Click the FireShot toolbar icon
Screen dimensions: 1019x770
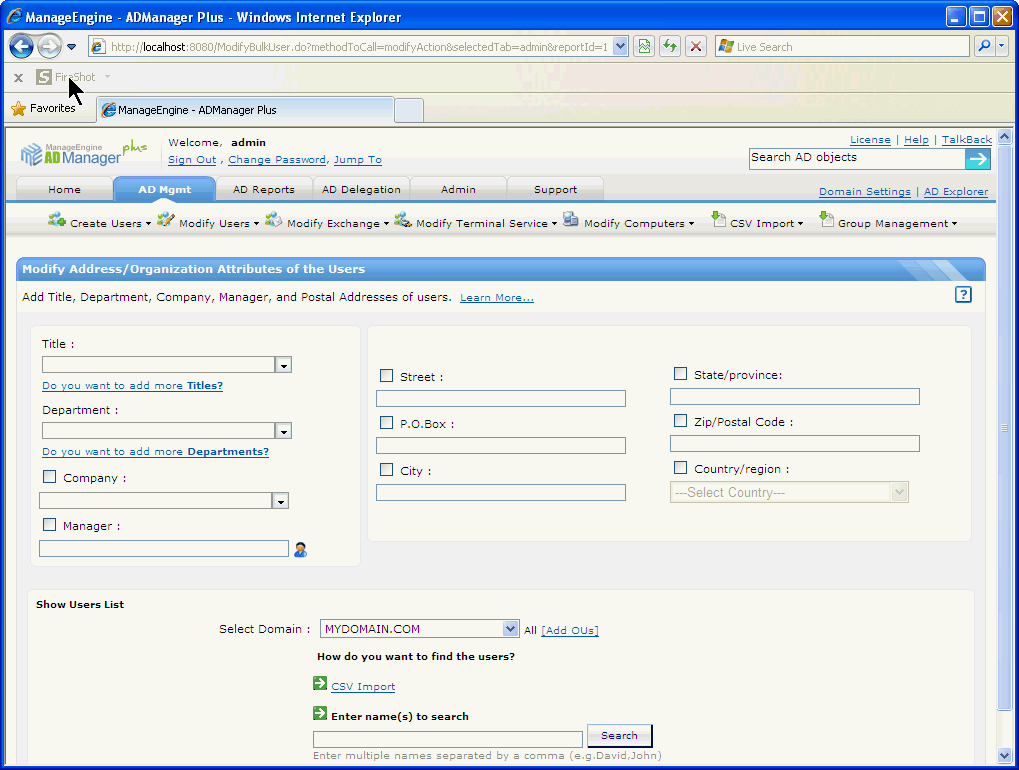point(44,77)
